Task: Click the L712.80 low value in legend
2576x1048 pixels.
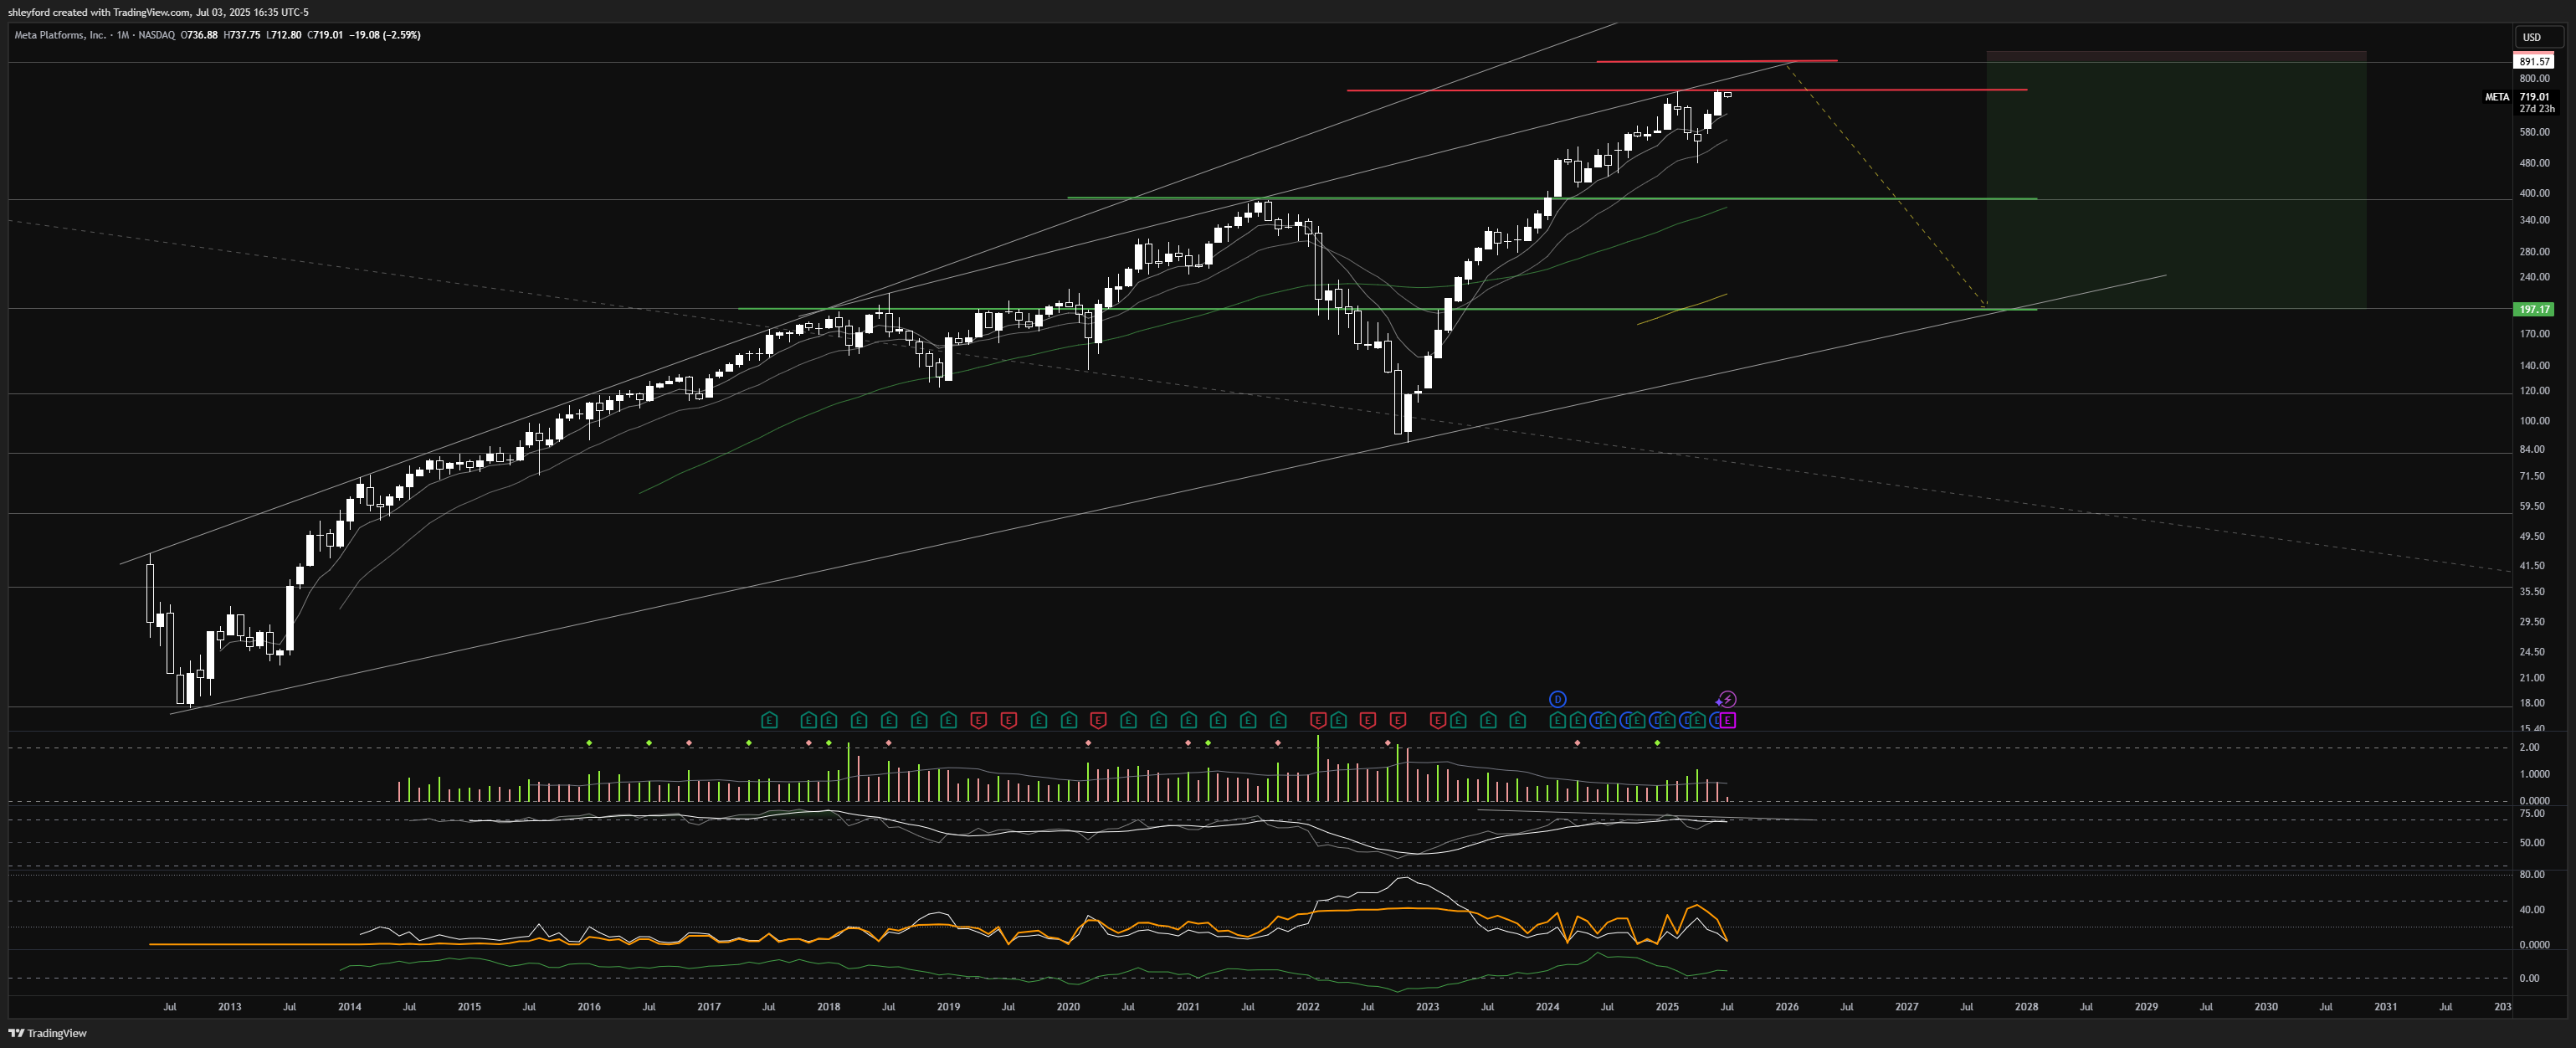Action: pyautogui.click(x=284, y=35)
